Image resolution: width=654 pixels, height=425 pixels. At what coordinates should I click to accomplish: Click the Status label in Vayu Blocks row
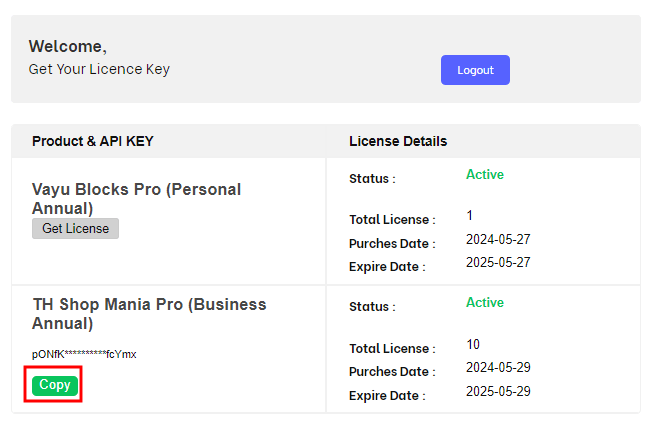click(372, 179)
